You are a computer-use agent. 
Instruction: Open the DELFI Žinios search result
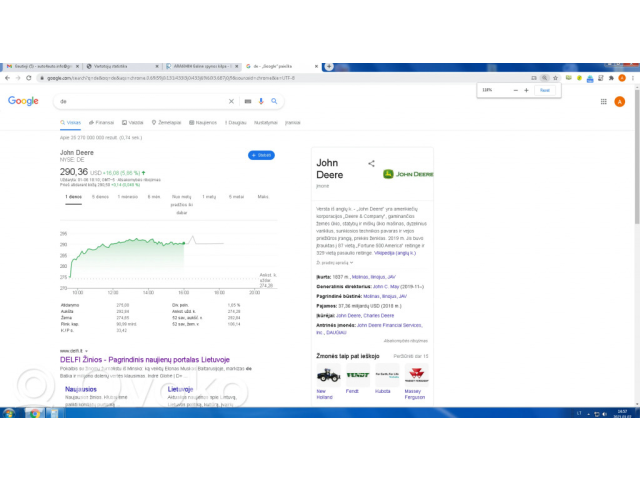coord(145,359)
